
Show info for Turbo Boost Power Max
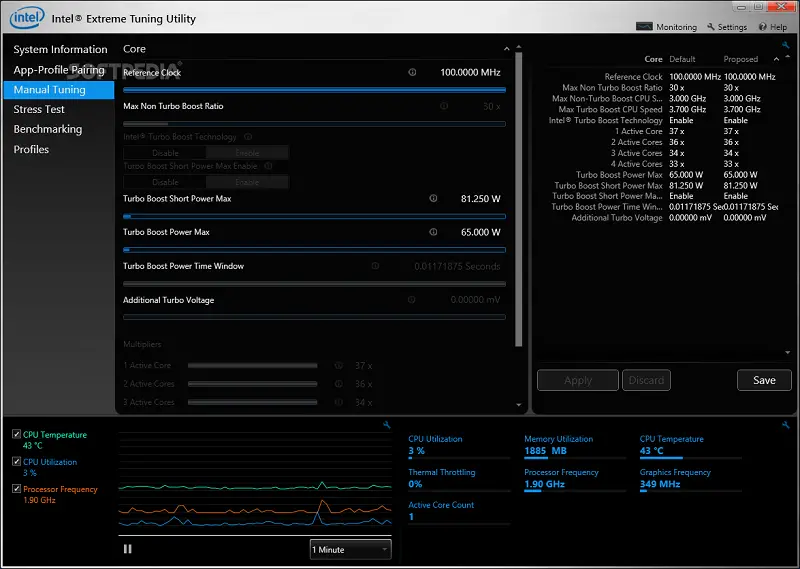pyautogui.click(x=433, y=232)
